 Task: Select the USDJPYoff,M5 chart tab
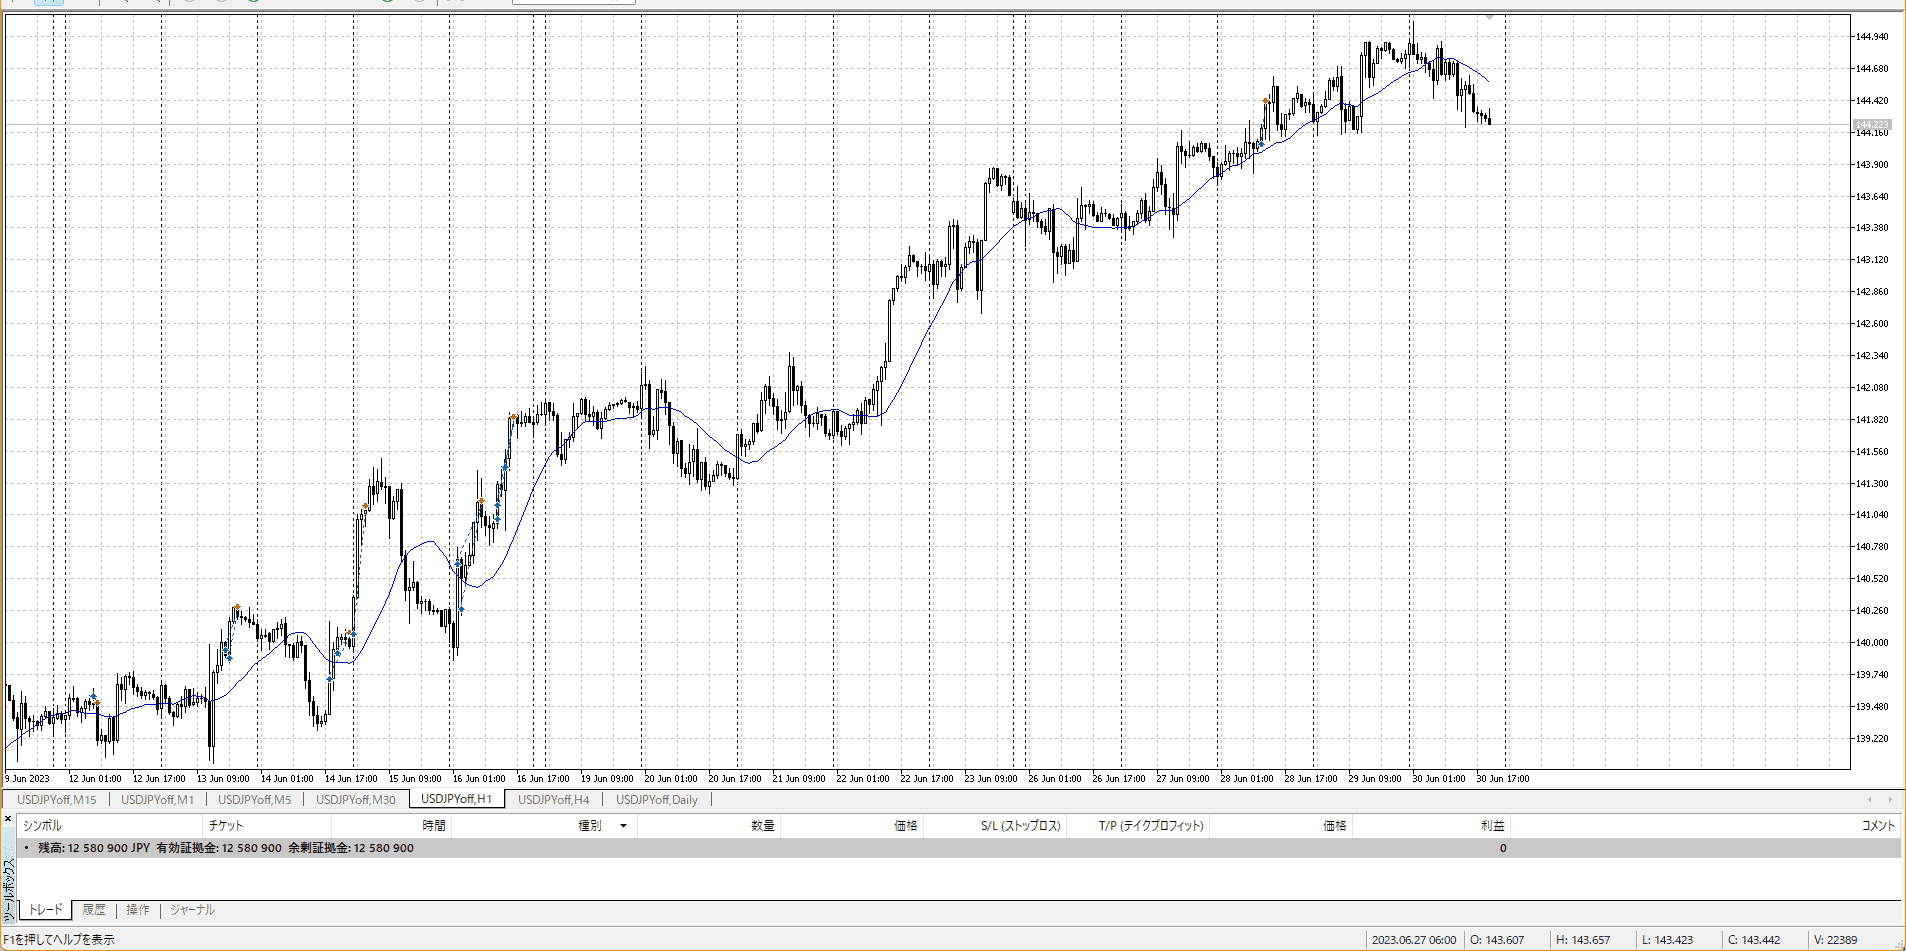click(254, 800)
